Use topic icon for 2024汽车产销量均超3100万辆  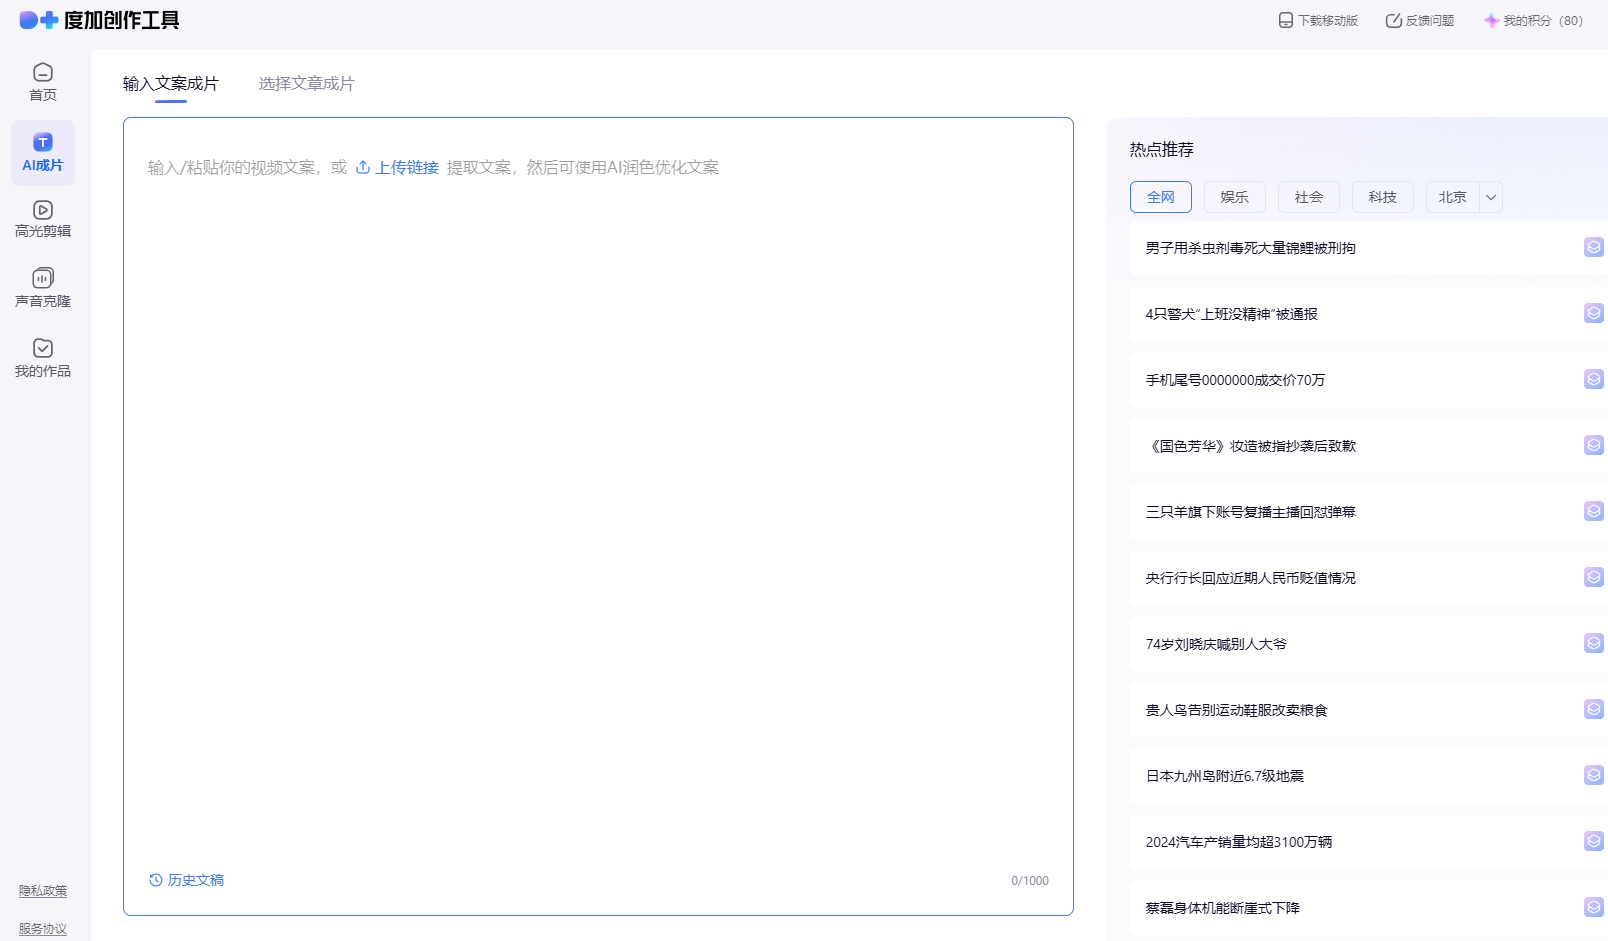1594,841
